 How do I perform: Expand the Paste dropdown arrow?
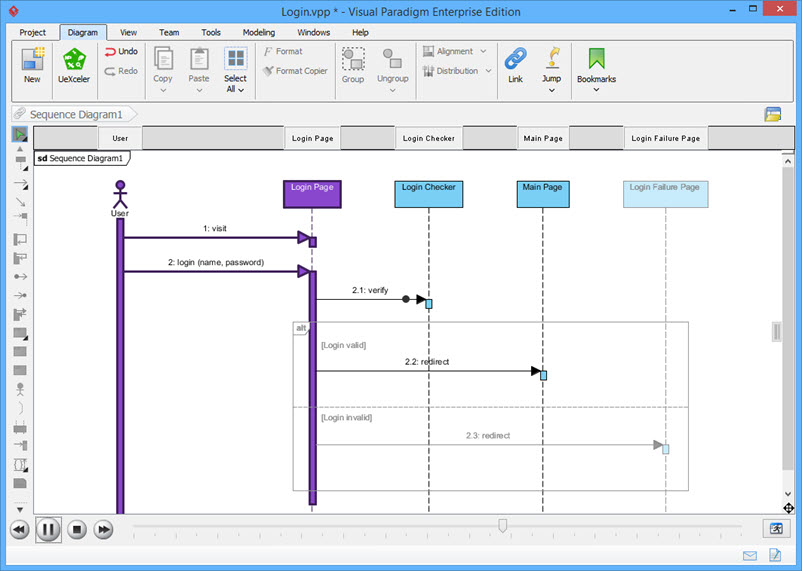(x=199, y=90)
